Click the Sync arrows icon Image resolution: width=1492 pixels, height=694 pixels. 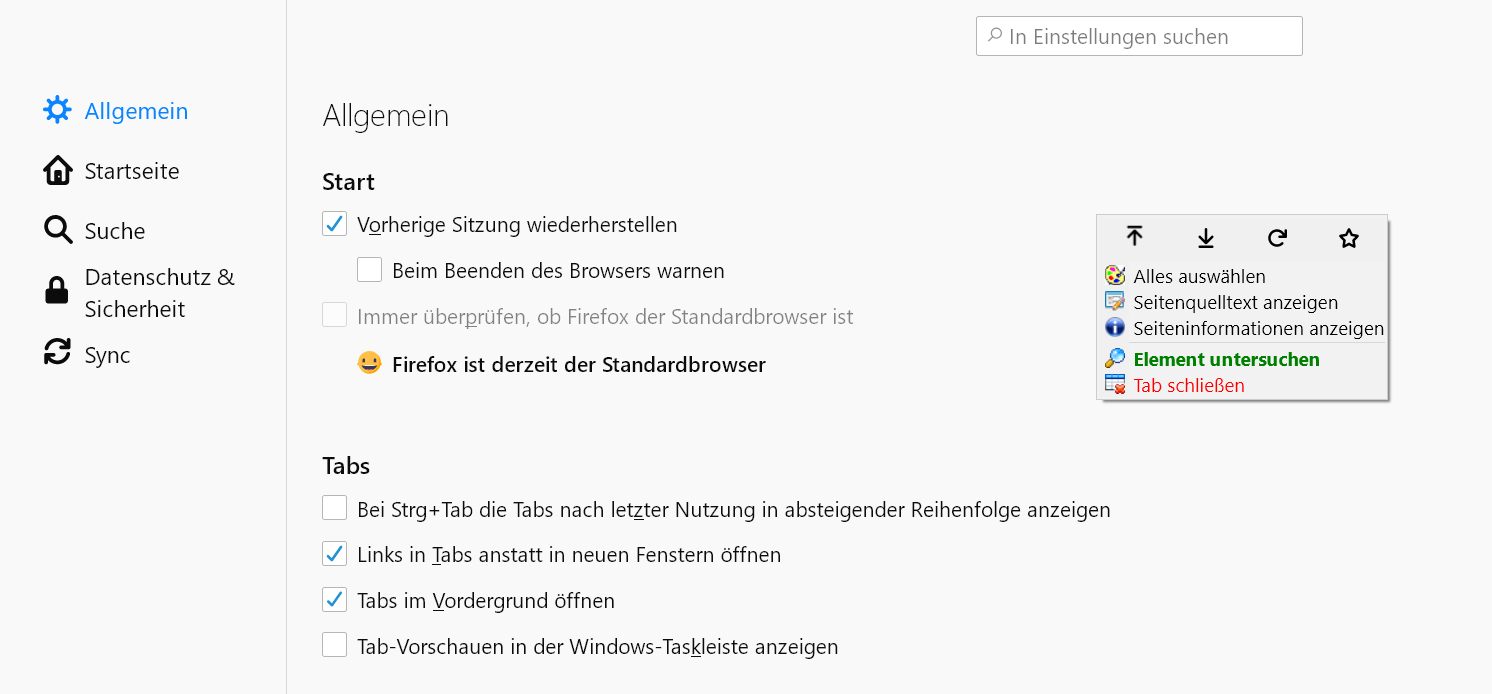[x=58, y=352]
